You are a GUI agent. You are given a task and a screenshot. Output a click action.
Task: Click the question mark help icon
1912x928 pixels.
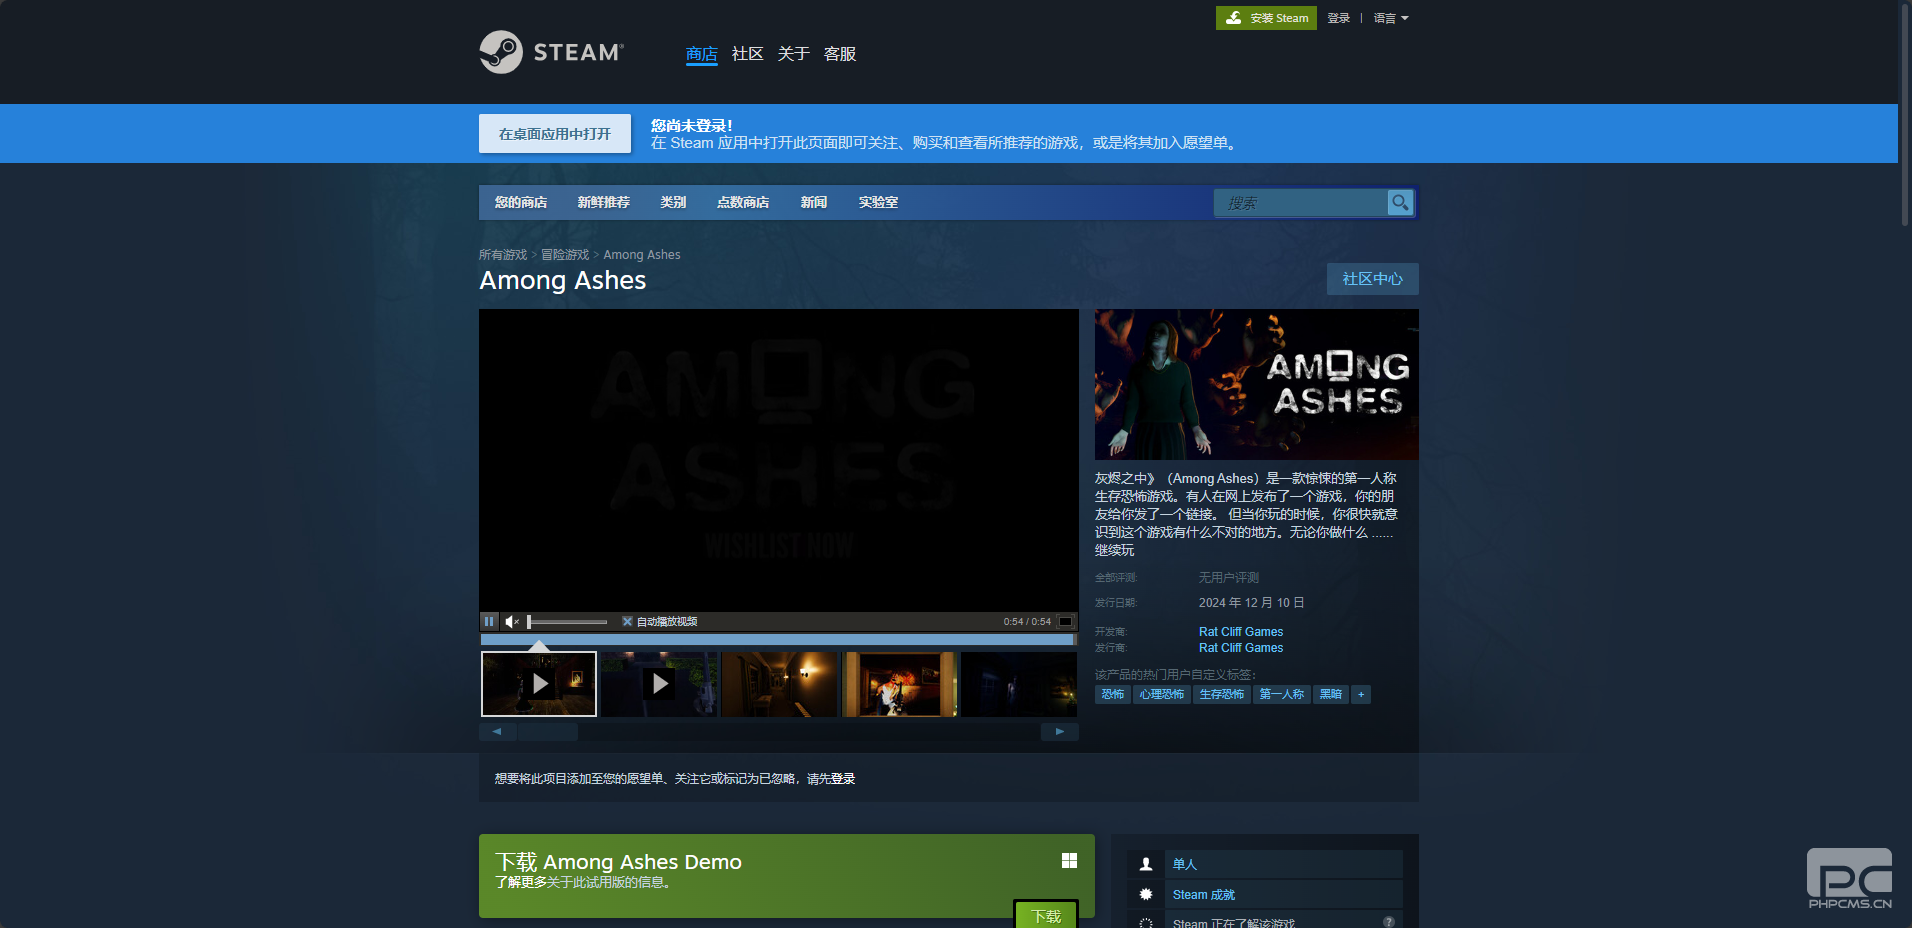(1389, 922)
